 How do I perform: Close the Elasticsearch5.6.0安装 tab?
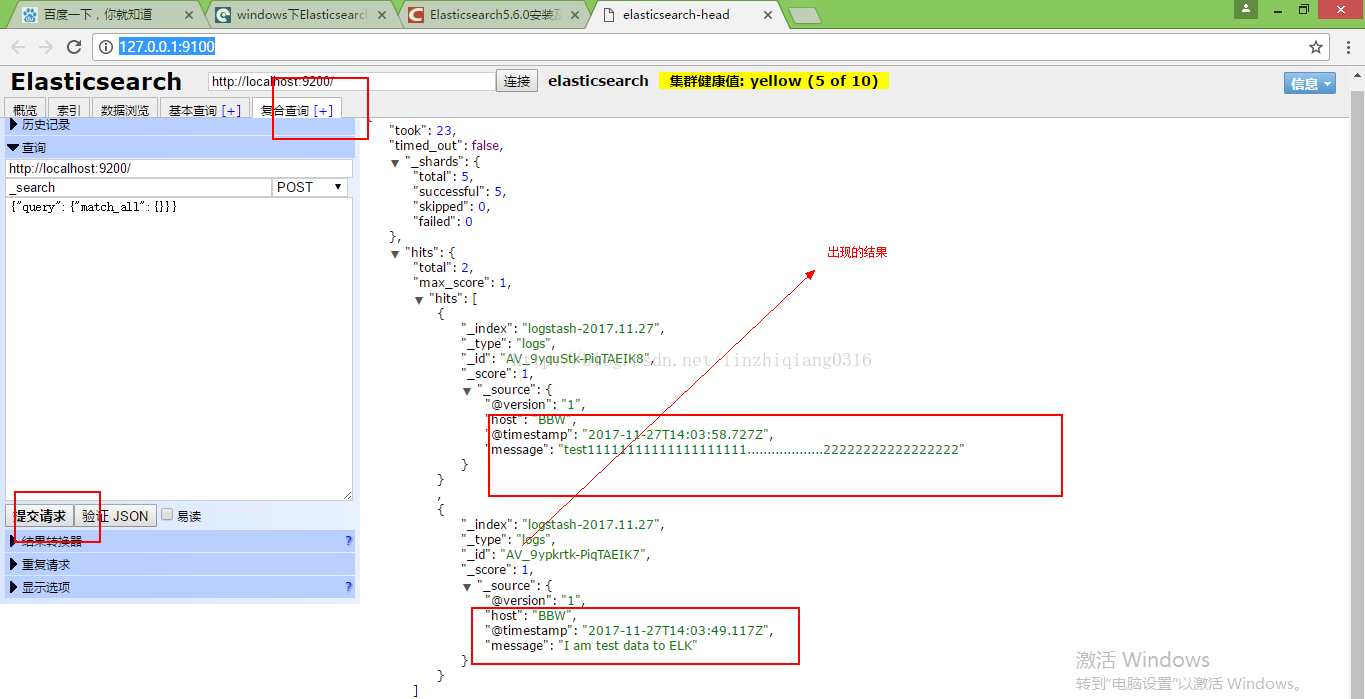(577, 15)
